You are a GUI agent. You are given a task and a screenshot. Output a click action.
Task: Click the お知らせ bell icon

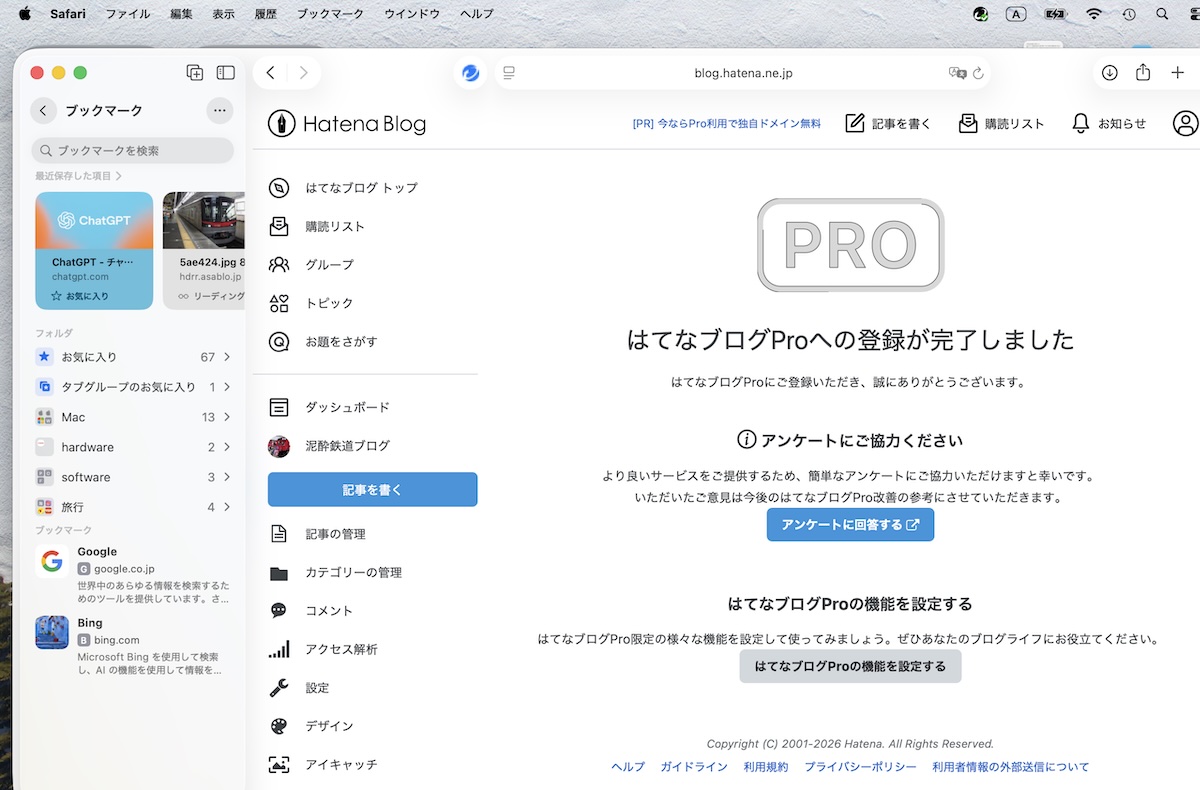point(1080,124)
